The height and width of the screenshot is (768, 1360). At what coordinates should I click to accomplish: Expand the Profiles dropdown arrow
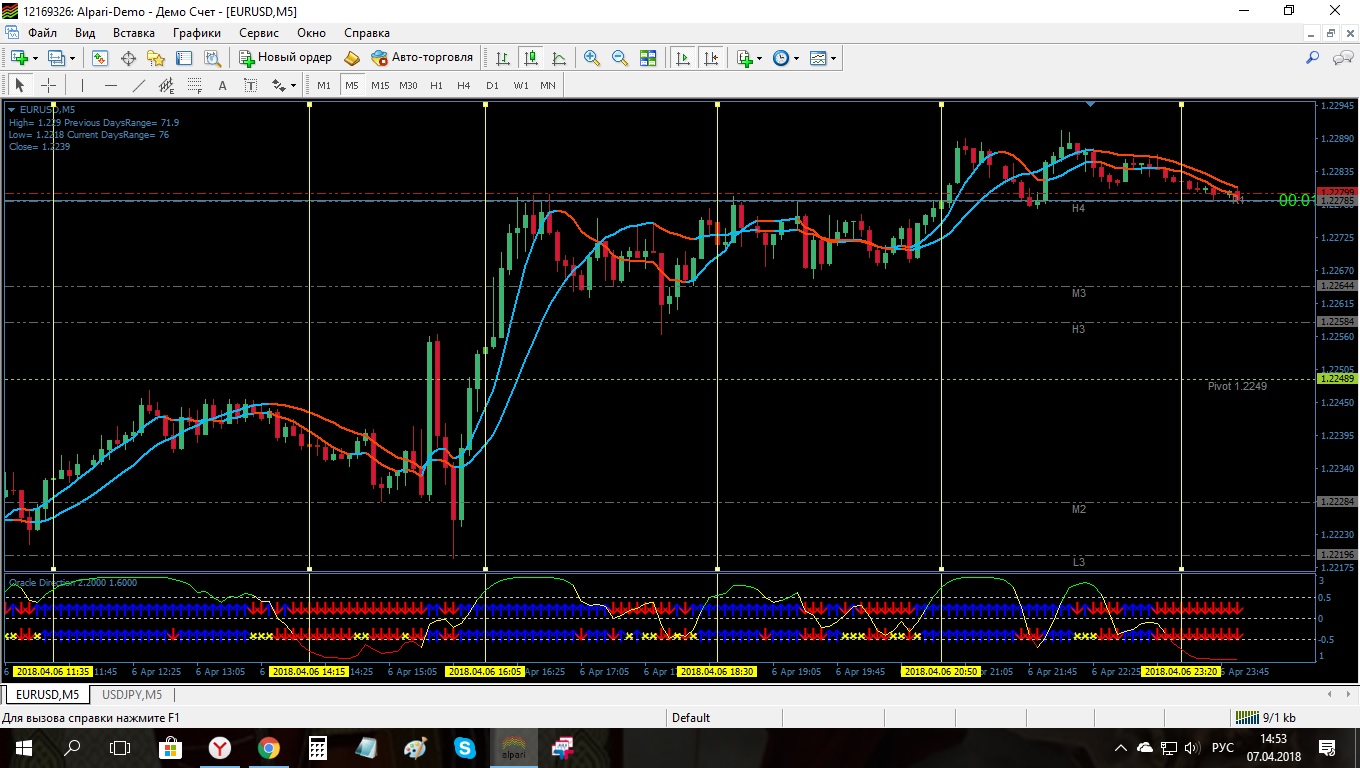72,58
